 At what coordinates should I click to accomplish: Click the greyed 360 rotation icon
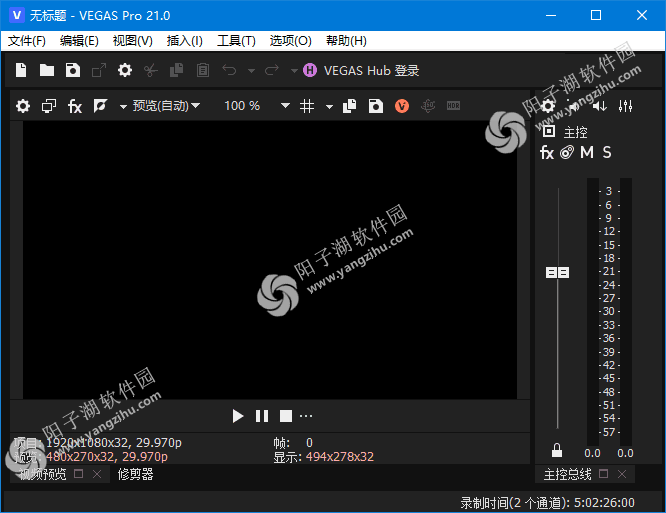coord(428,106)
